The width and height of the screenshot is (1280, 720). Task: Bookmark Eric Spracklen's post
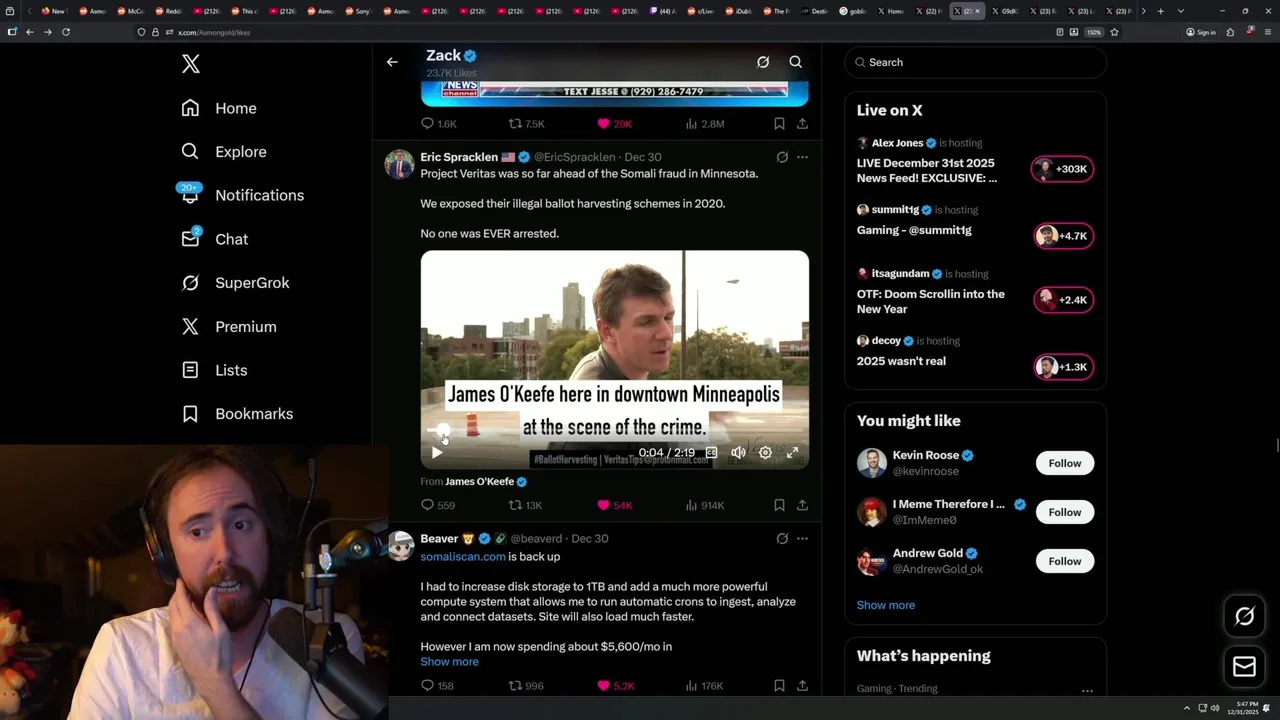coord(779,505)
